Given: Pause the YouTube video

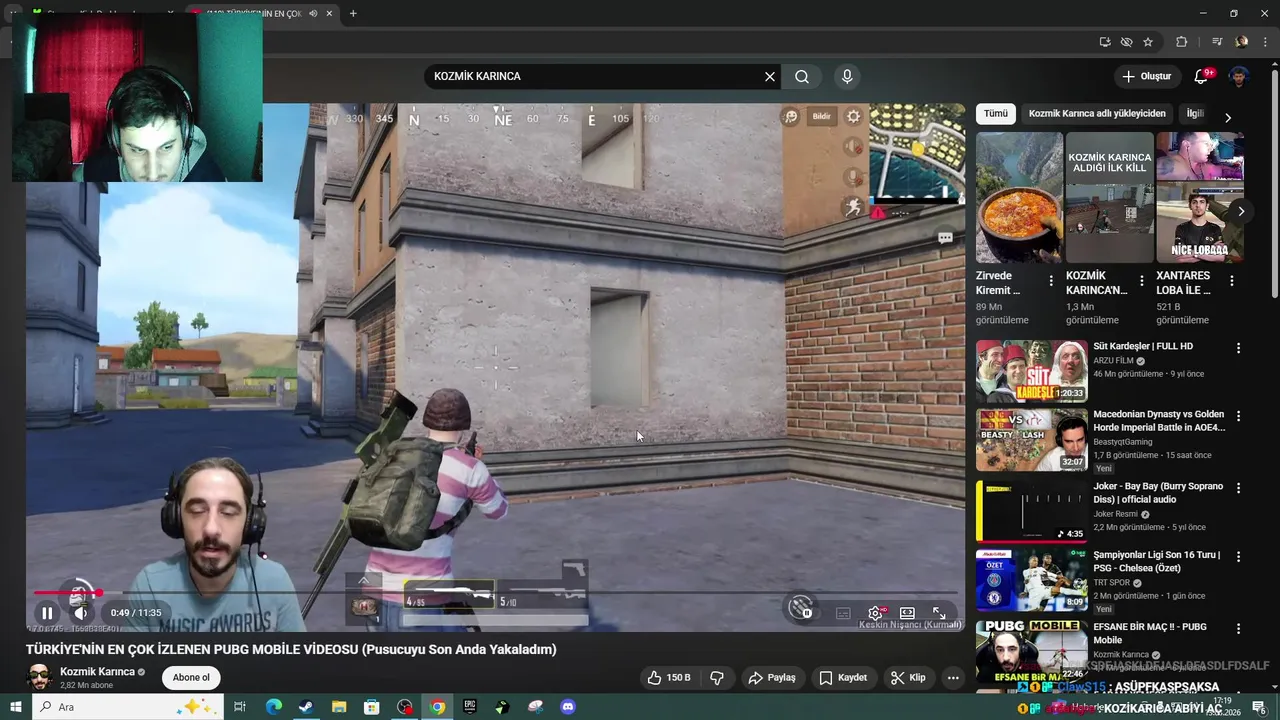Looking at the screenshot, I should (47, 613).
